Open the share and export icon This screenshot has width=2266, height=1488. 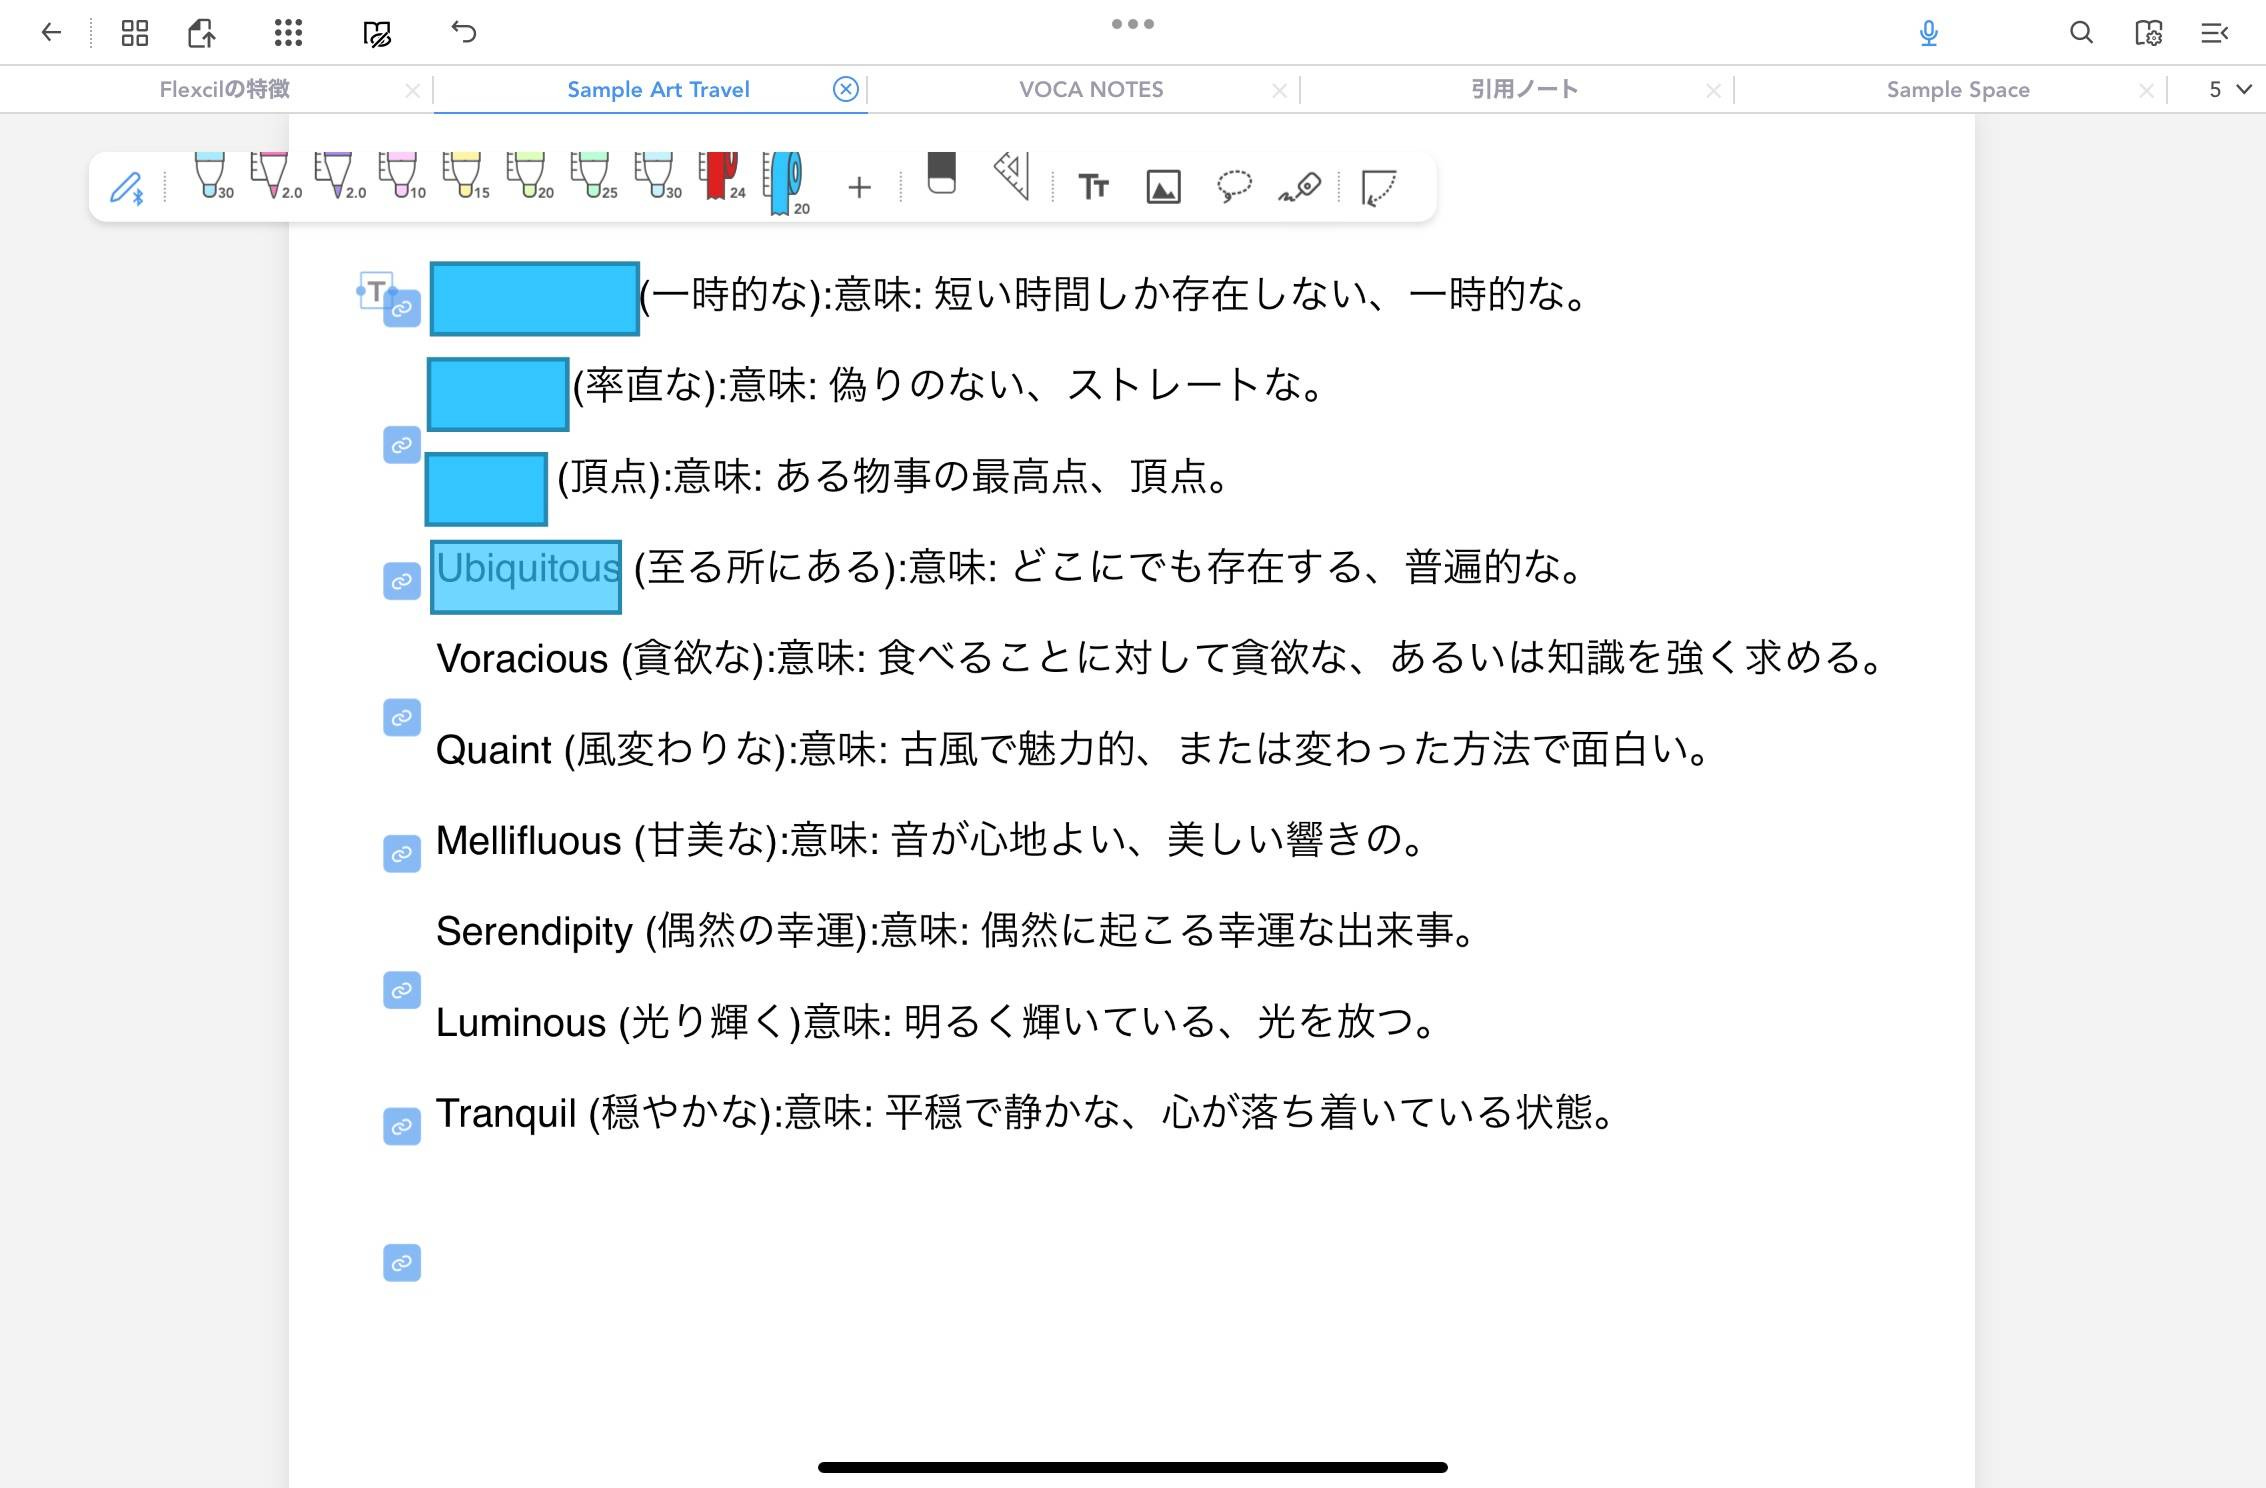click(x=201, y=33)
